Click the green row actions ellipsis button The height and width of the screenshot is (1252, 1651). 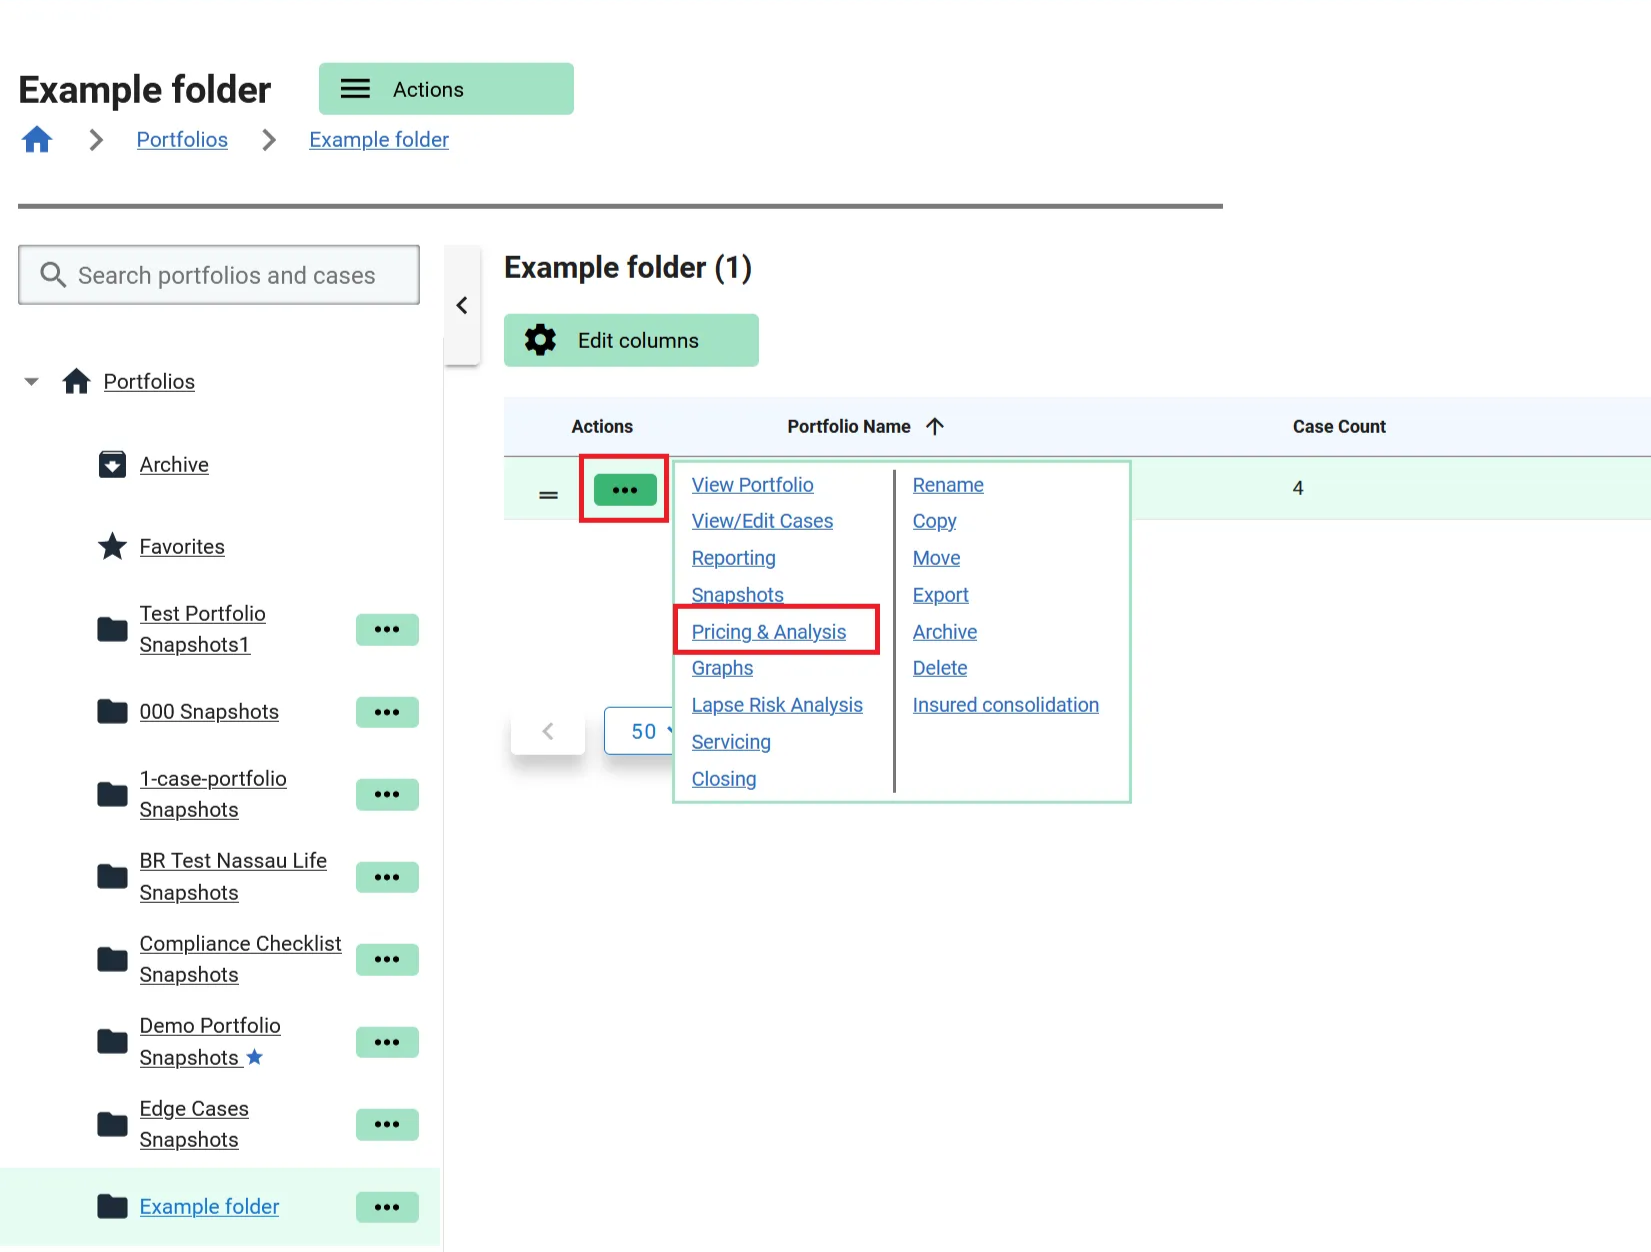coord(625,490)
